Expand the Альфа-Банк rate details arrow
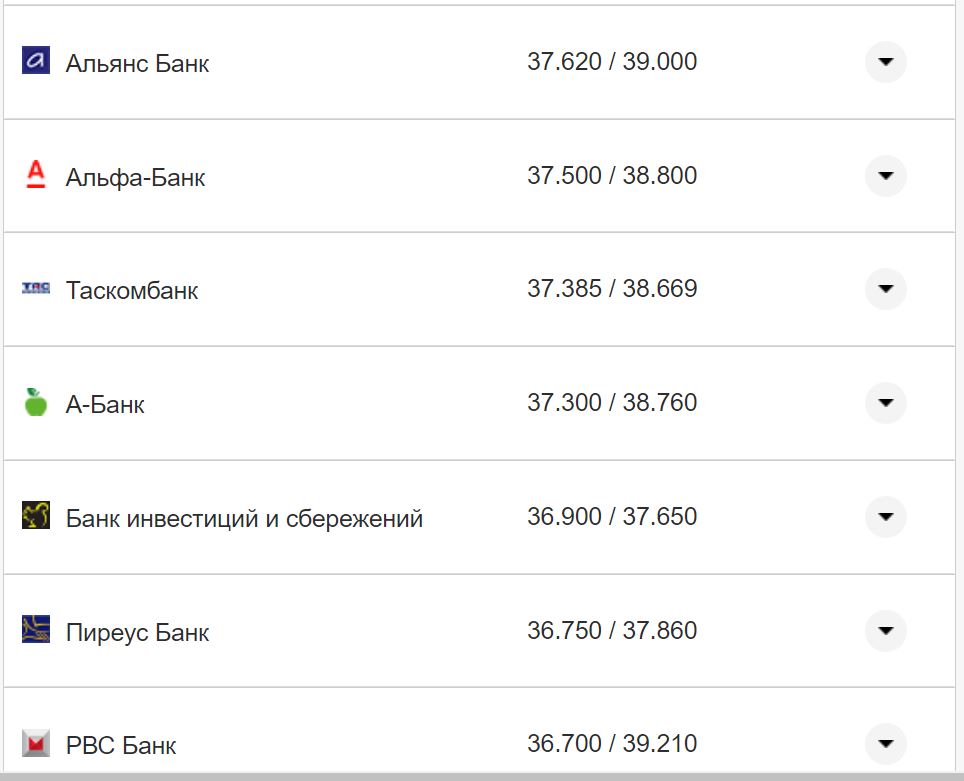Image resolution: width=964 pixels, height=781 pixels. pos(885,176)
